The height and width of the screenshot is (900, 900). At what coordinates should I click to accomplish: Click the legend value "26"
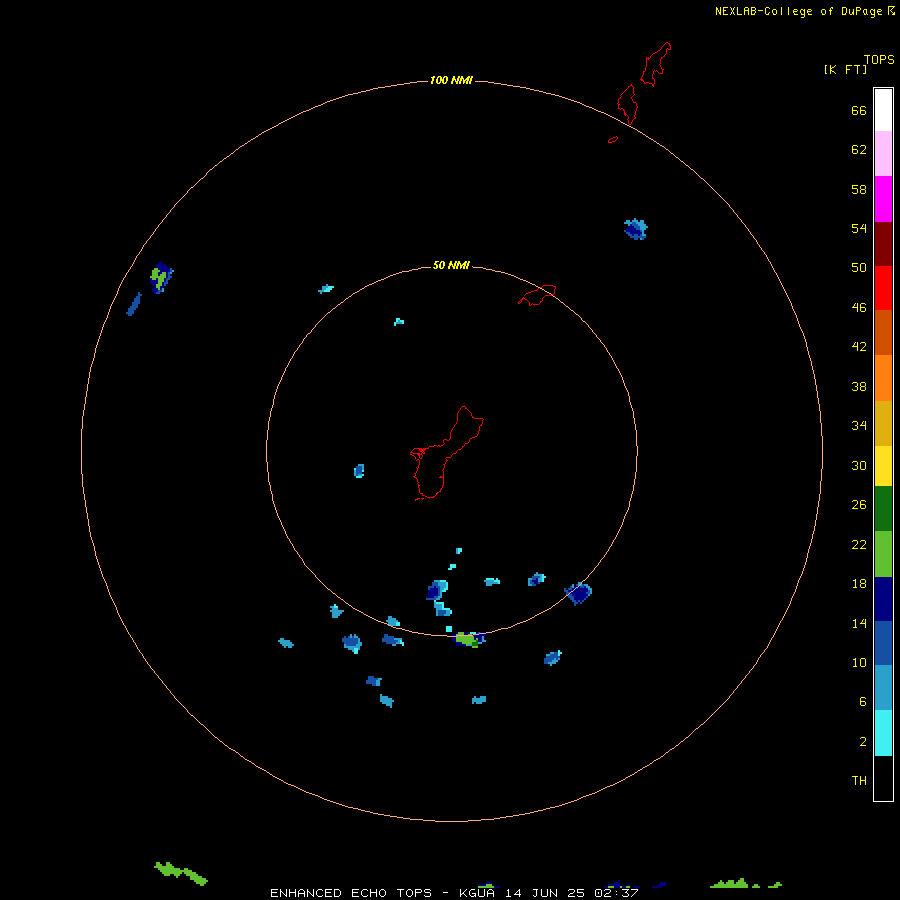[x=859, y=505]
